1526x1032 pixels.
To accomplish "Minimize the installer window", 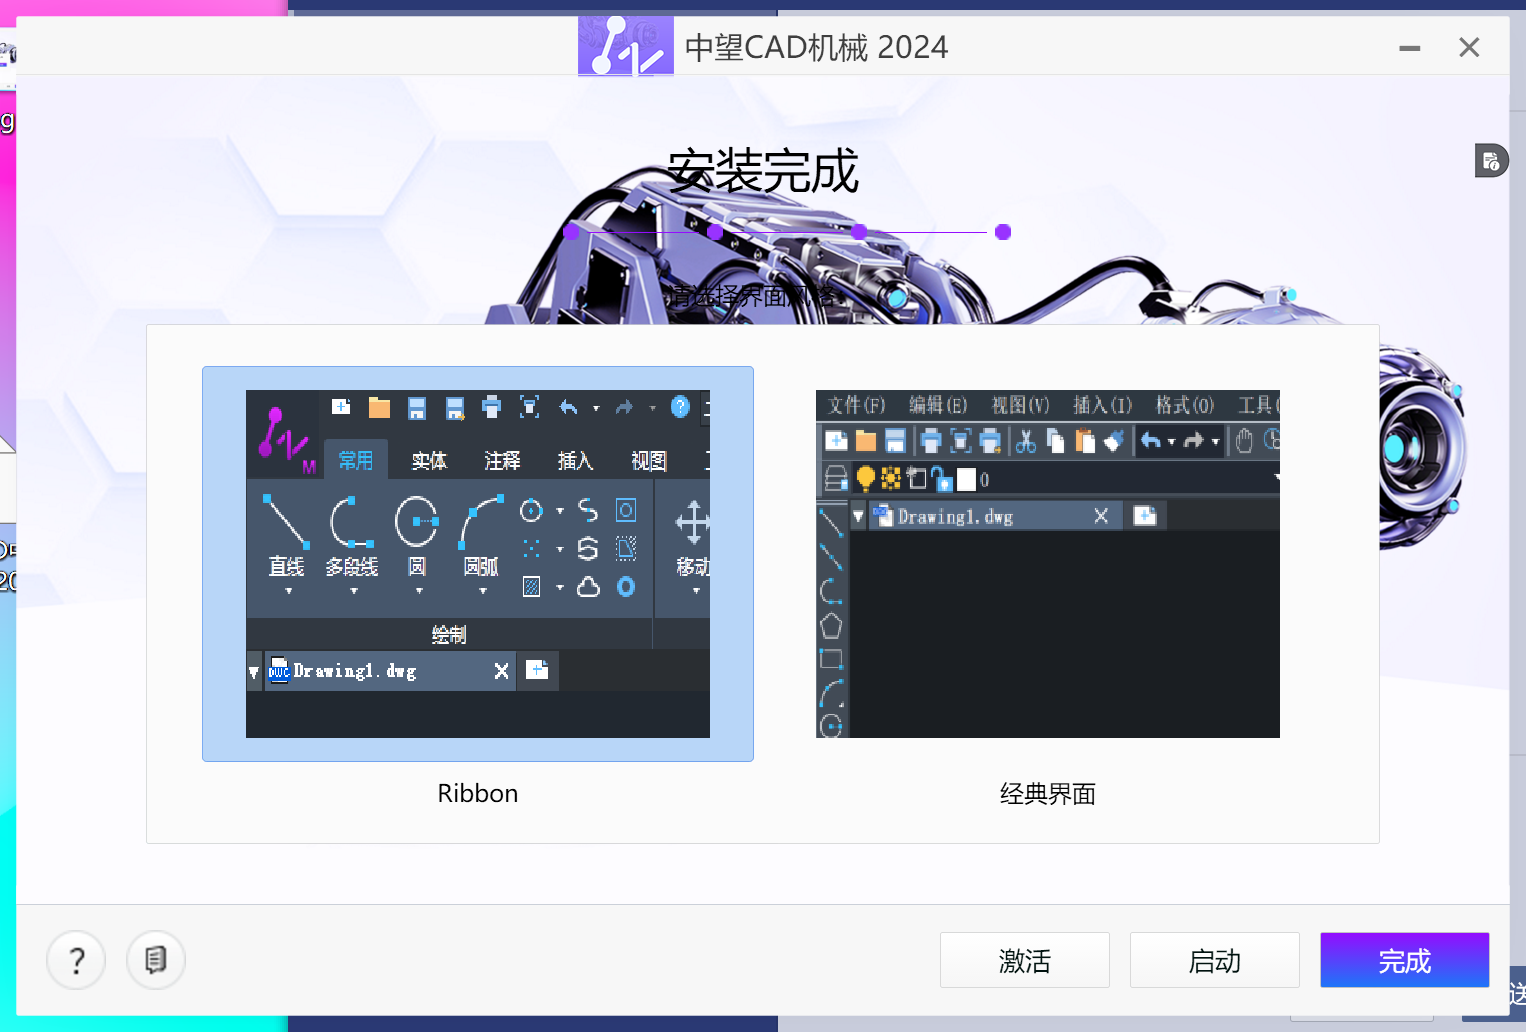I will point(1410,48).
